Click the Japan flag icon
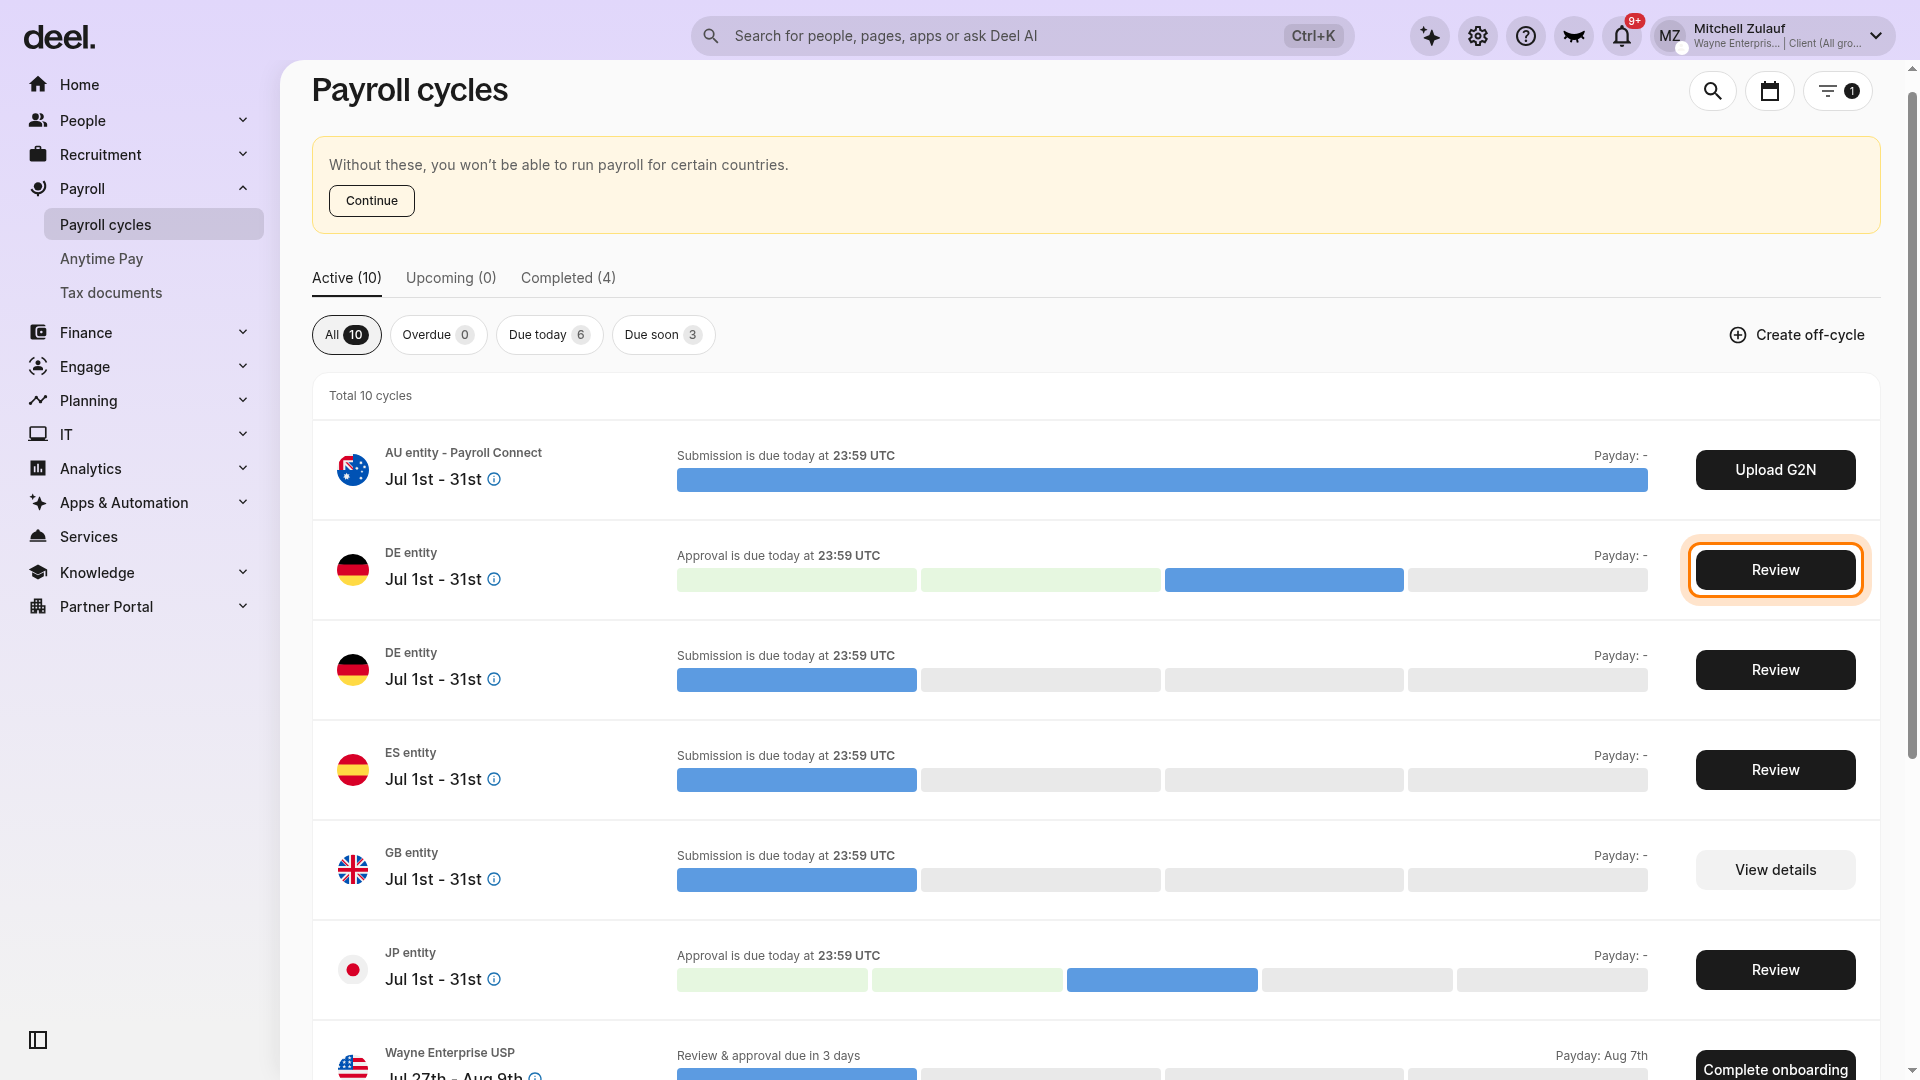The height and width of the screenshot is (1080, 1920). pos(353,970)
